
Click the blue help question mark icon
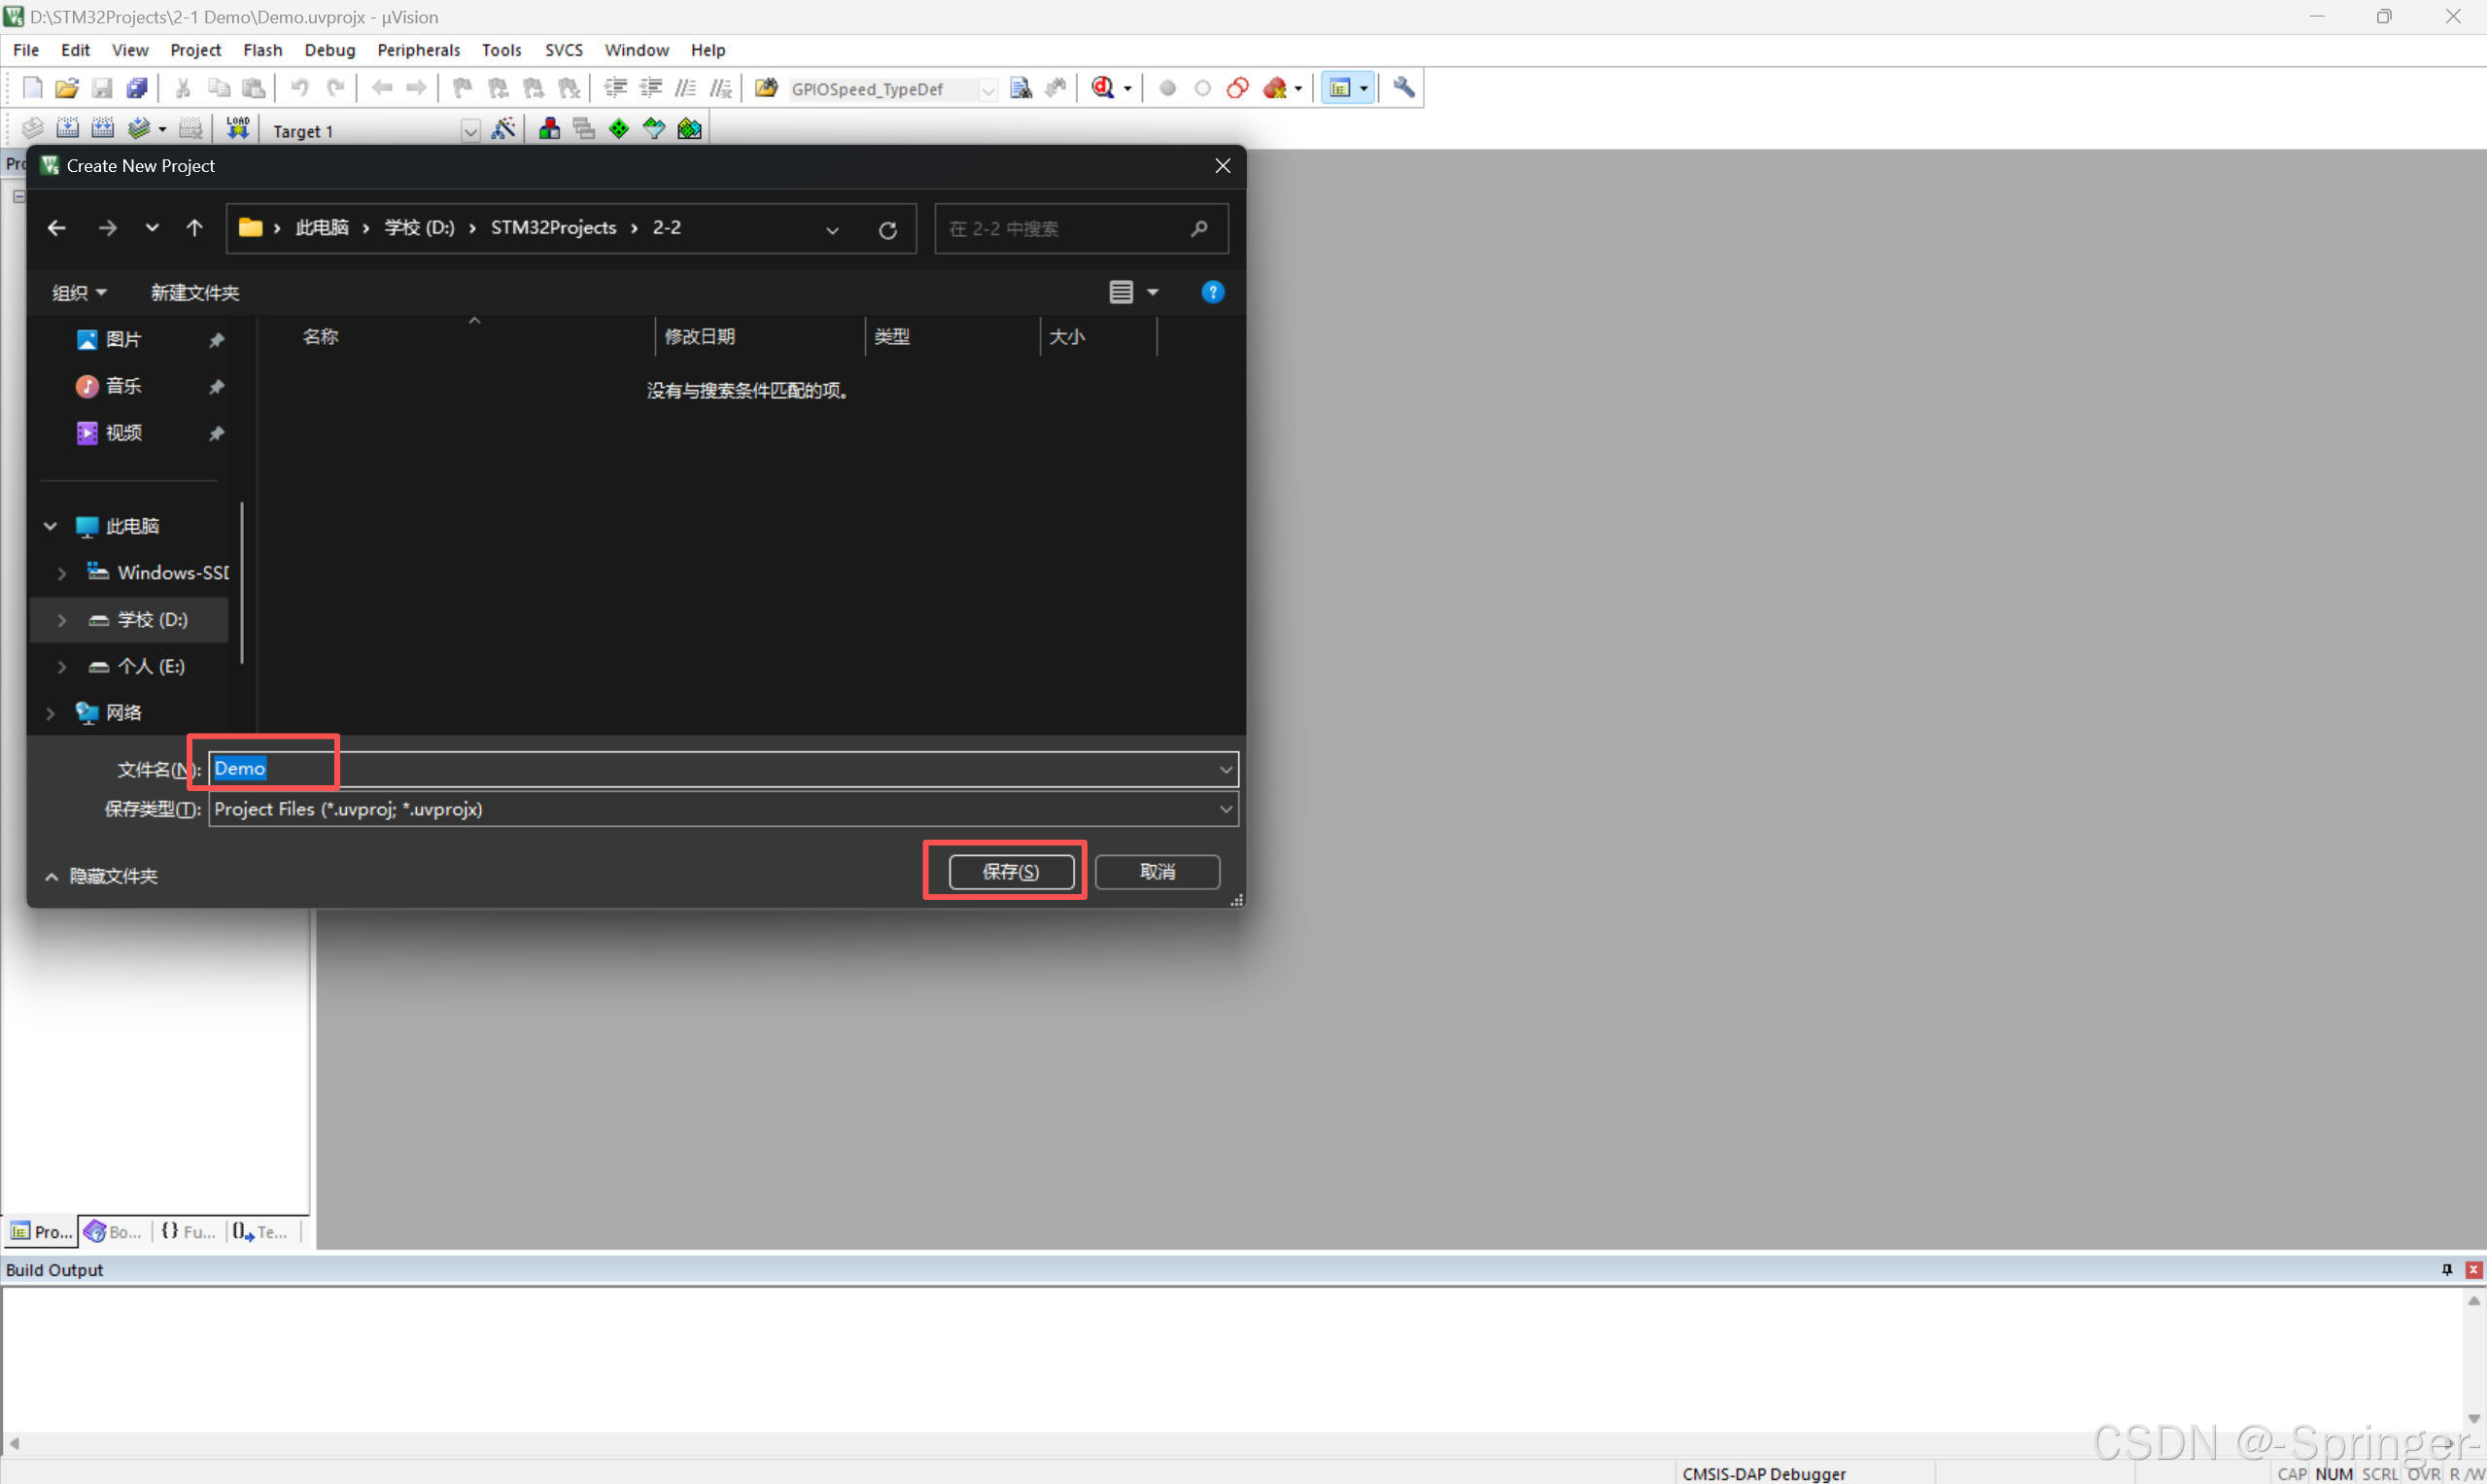(x=1212, y=292)
